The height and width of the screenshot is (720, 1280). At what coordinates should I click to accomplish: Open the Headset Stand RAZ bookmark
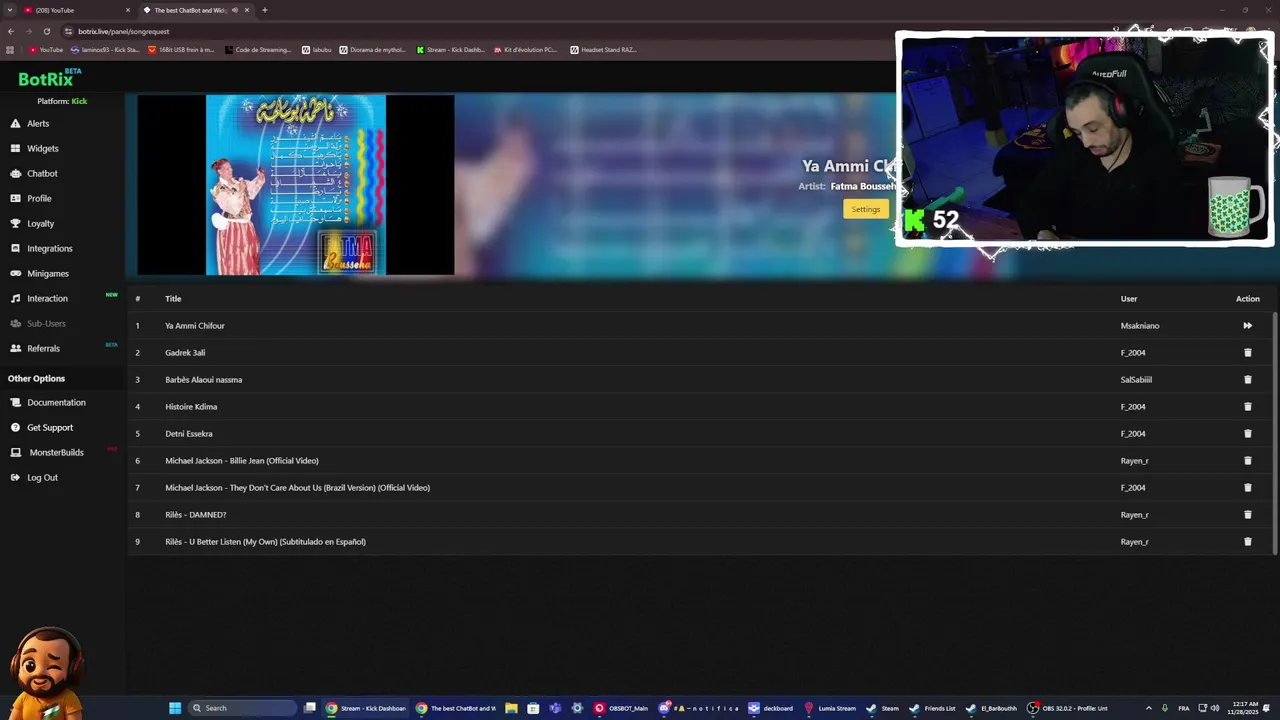603,50
